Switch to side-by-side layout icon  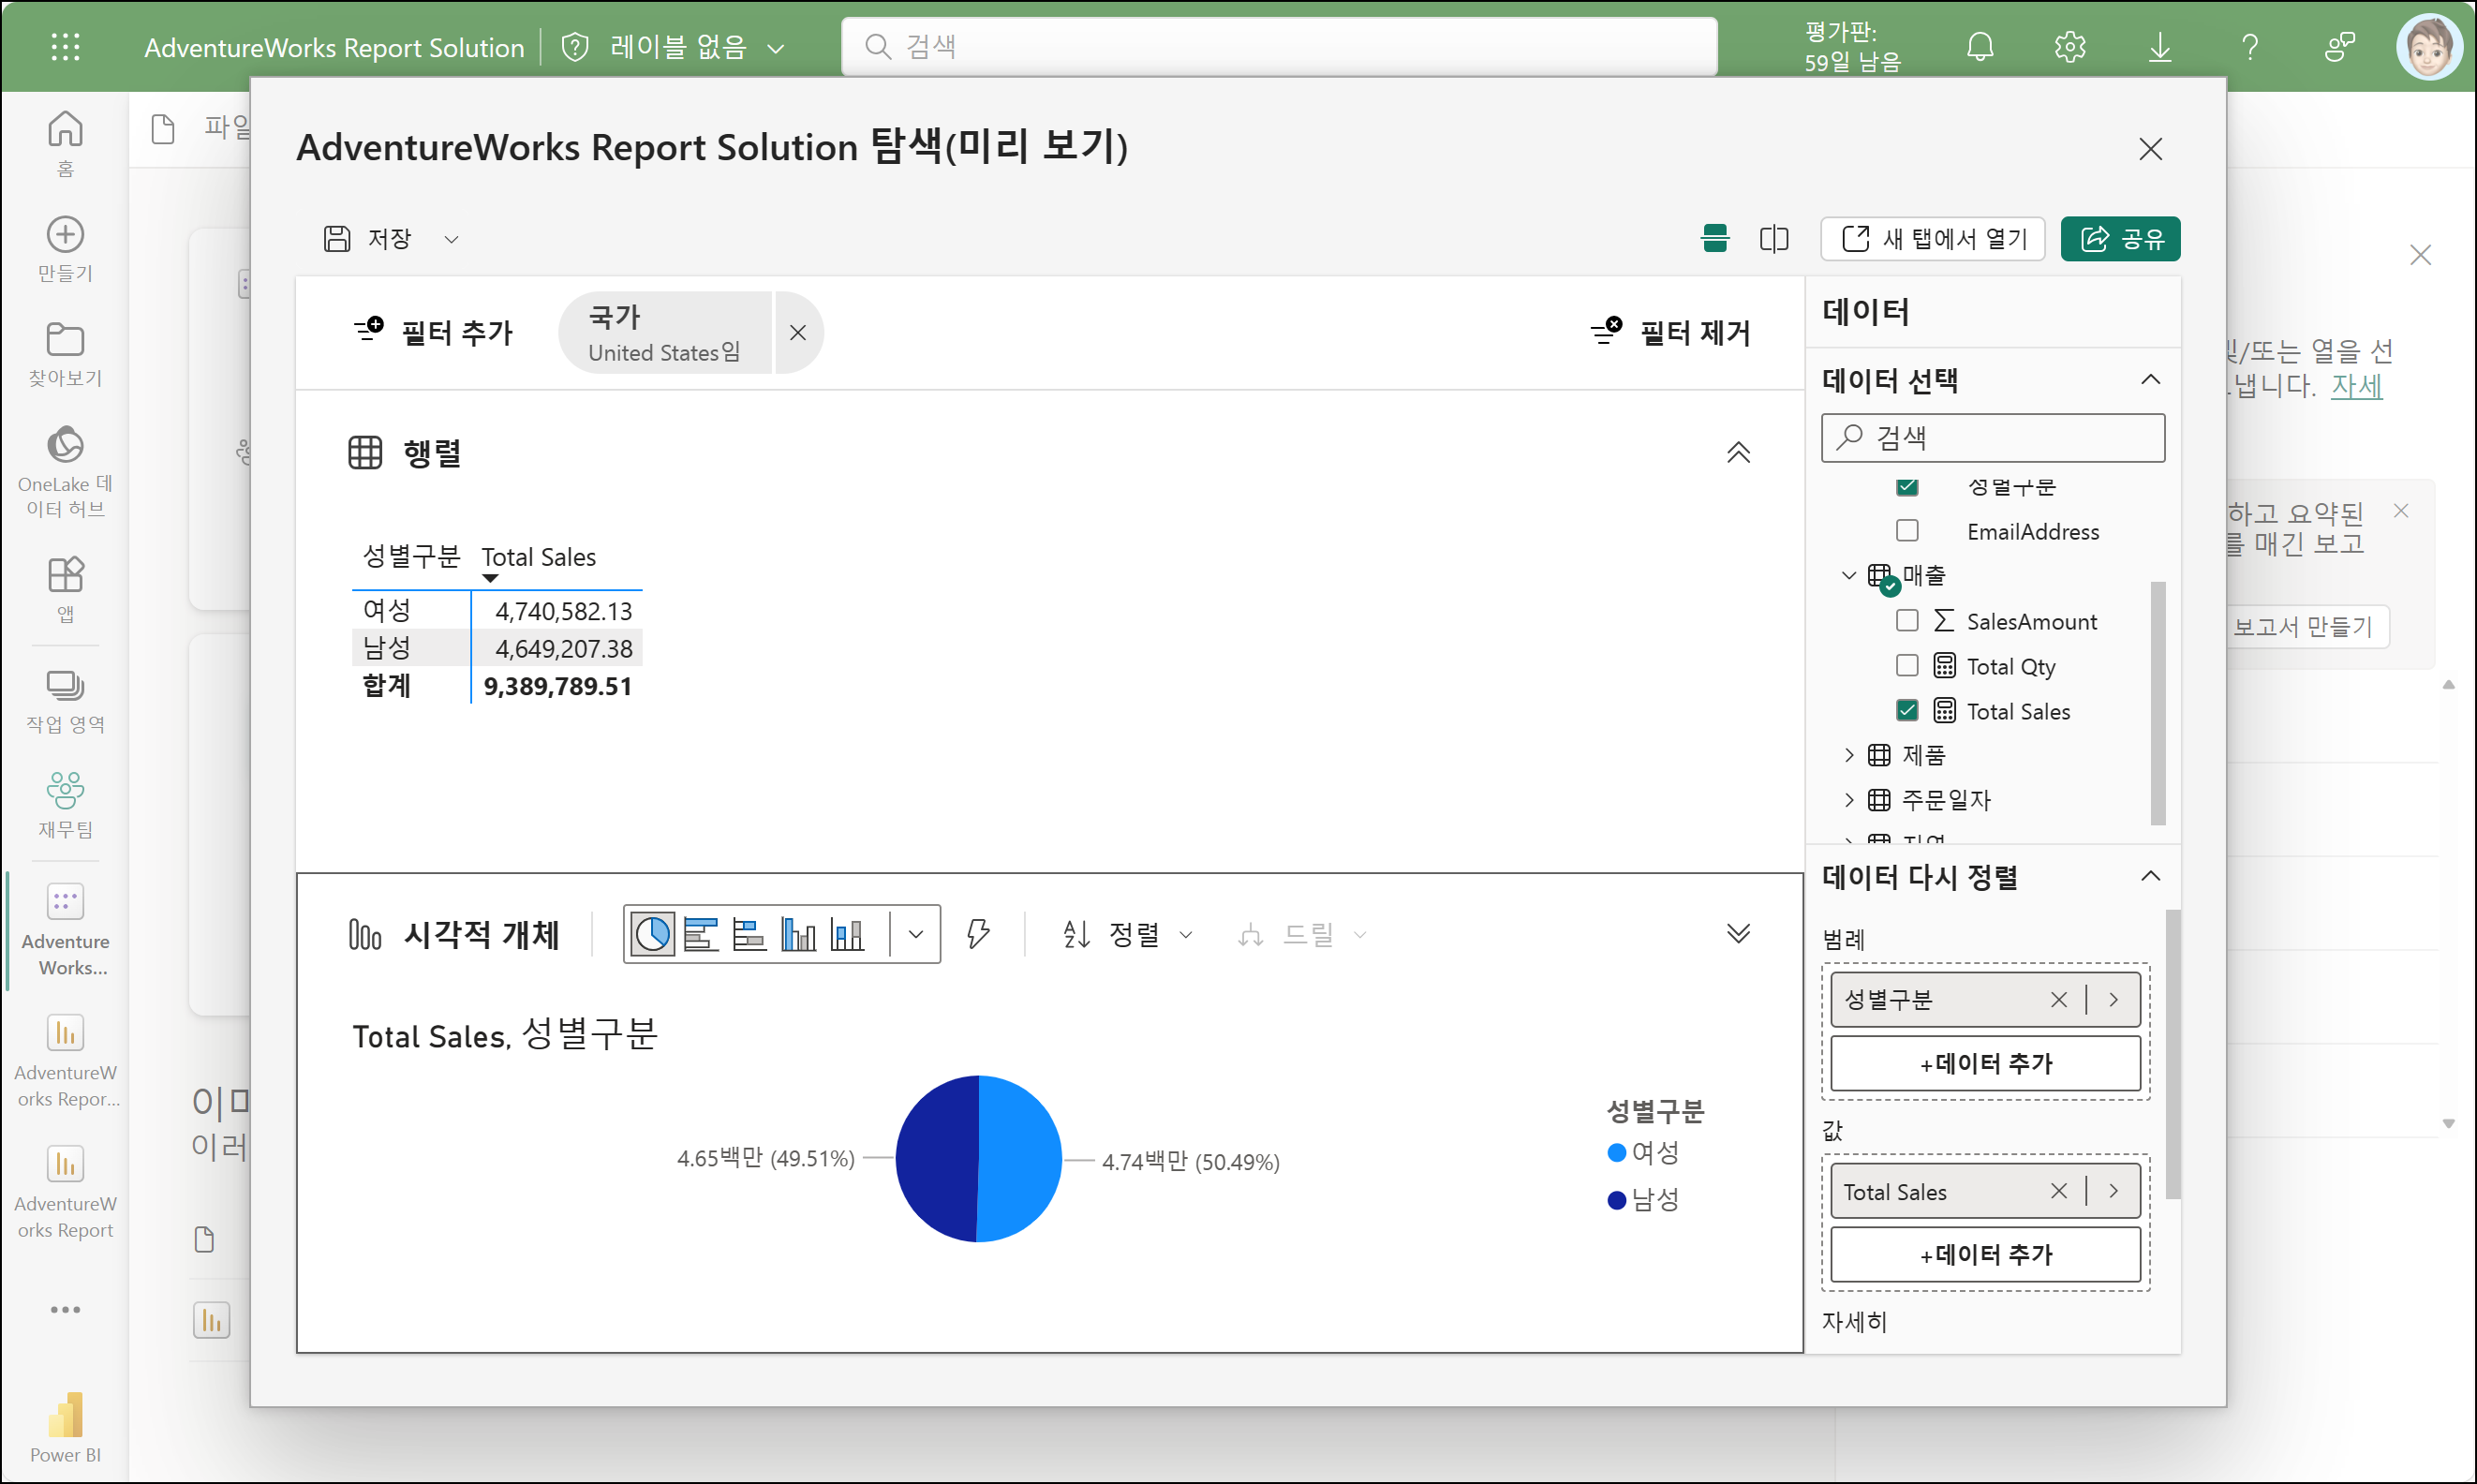[1774, 239]
